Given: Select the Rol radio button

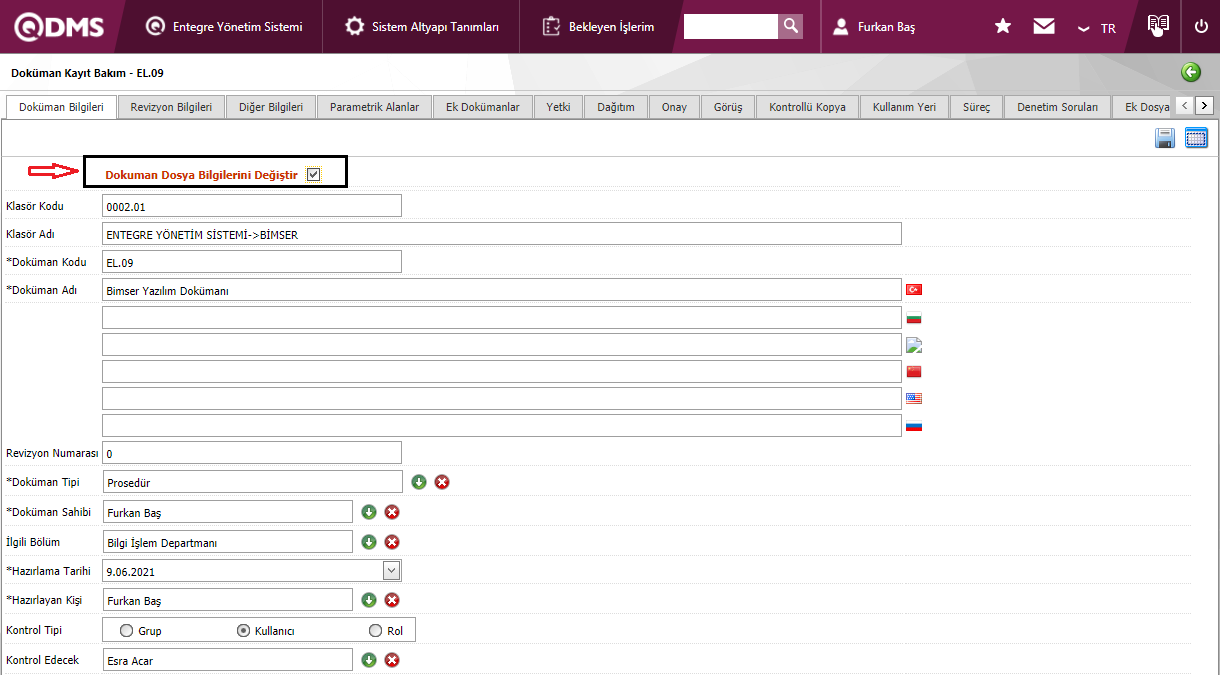Looking at the screenshot, I should (x=376, y=631).
